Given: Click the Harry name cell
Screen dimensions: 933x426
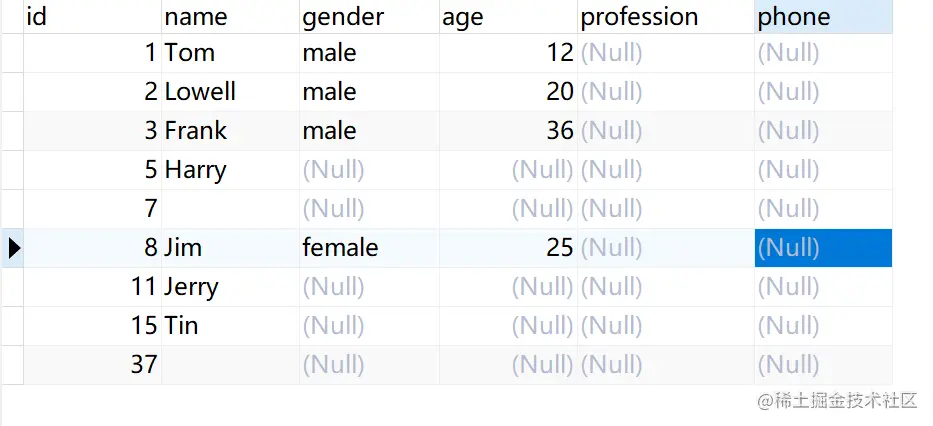Looking at the screenshot, I should 229,170.
